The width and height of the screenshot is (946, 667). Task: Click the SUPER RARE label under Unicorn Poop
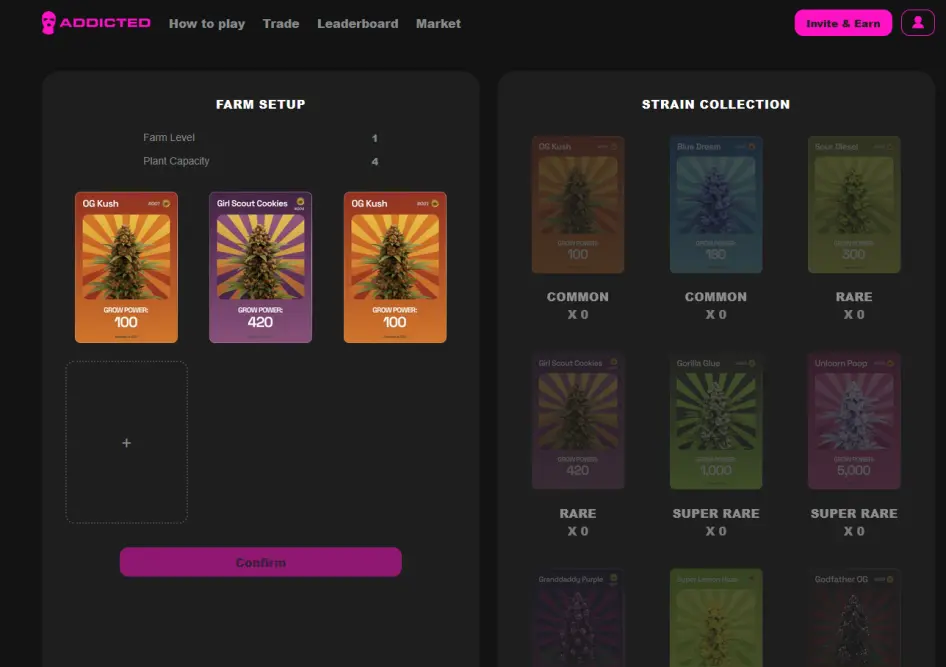click(x=854, y=513)
